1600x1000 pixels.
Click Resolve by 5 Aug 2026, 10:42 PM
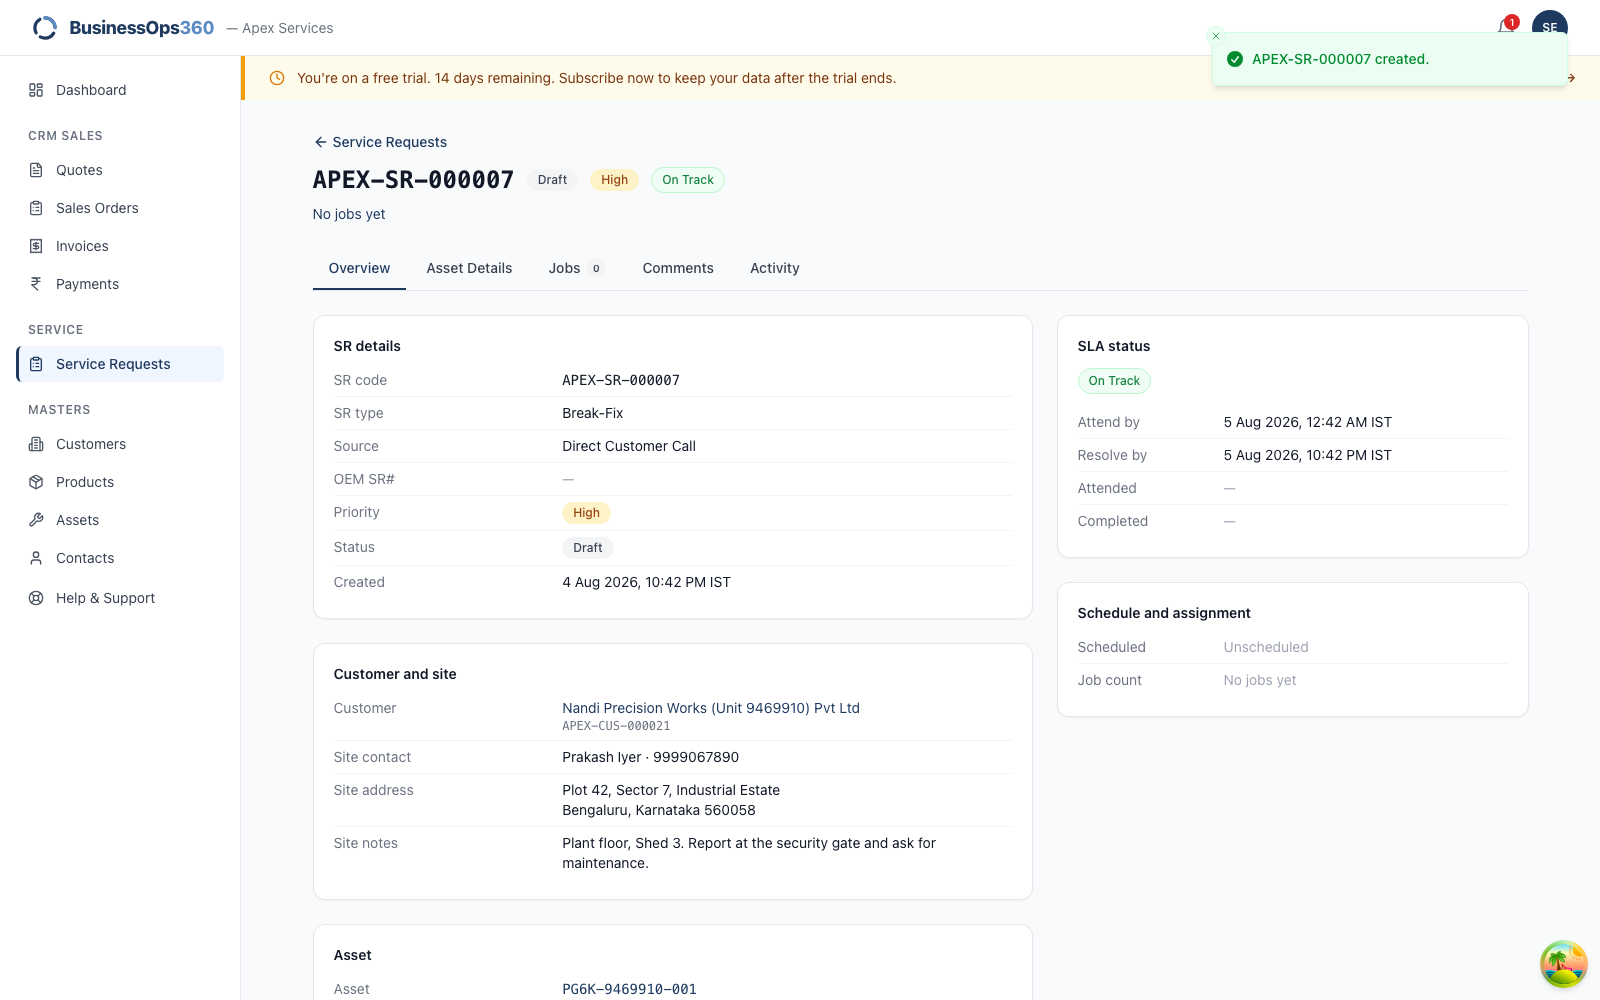point(1308,455)
